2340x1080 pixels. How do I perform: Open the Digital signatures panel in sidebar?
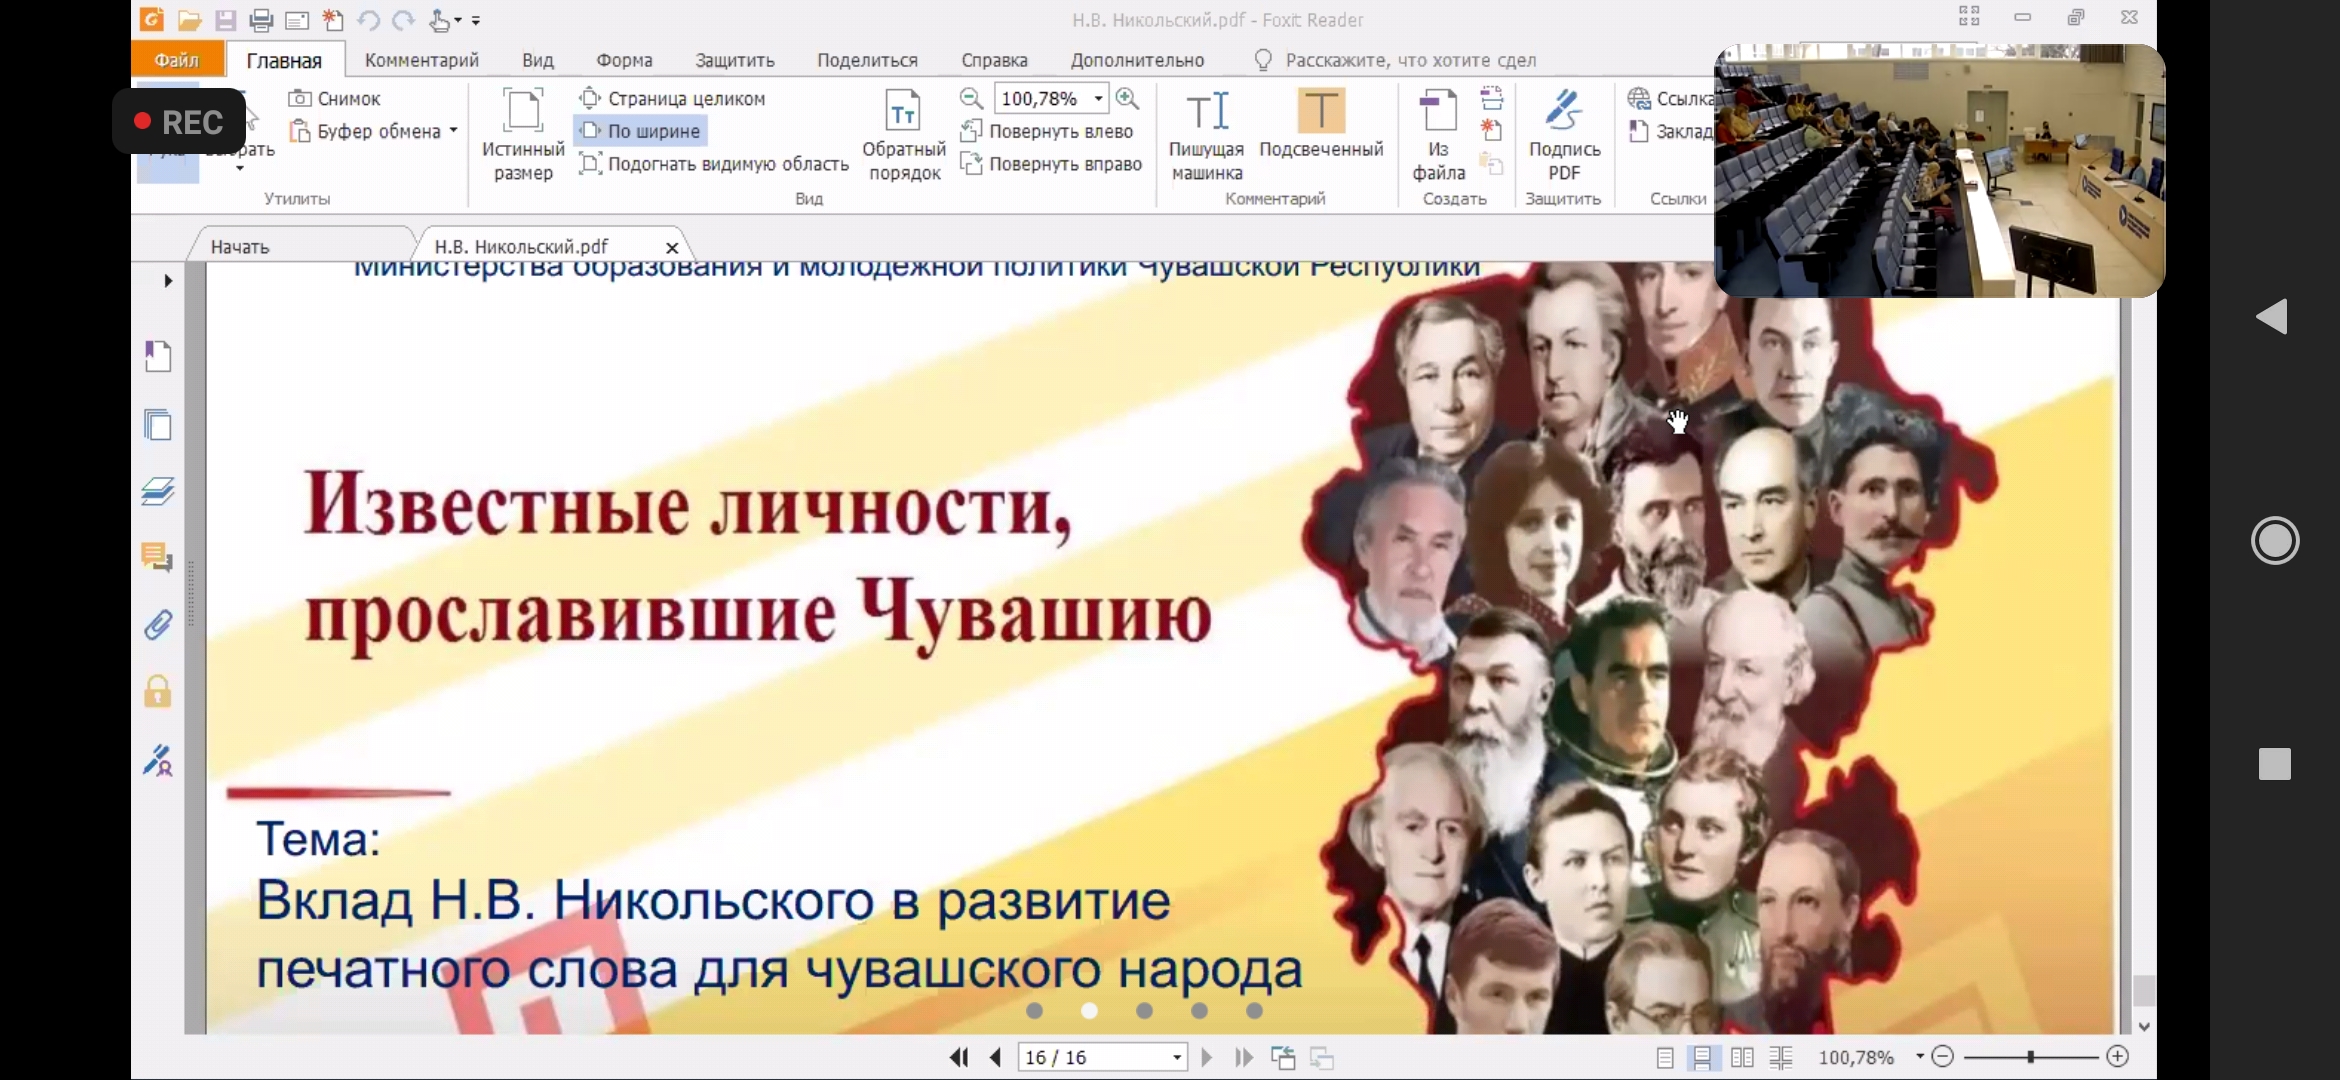coord(158,760)
